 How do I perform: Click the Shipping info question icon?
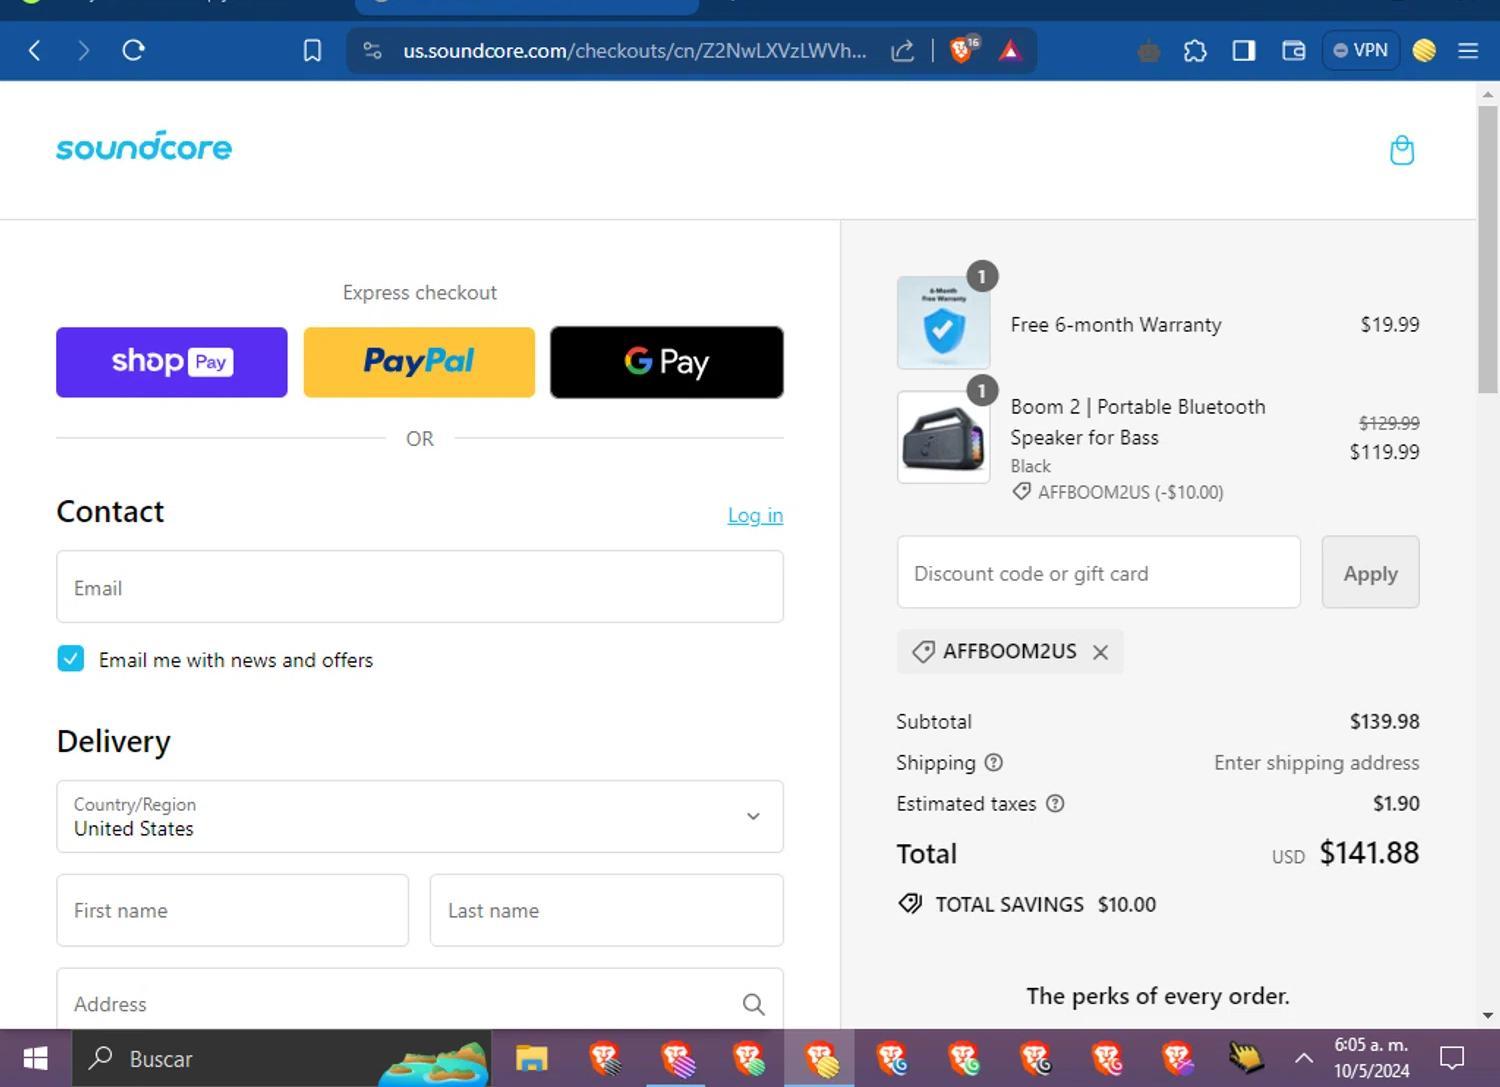(993, 762)
